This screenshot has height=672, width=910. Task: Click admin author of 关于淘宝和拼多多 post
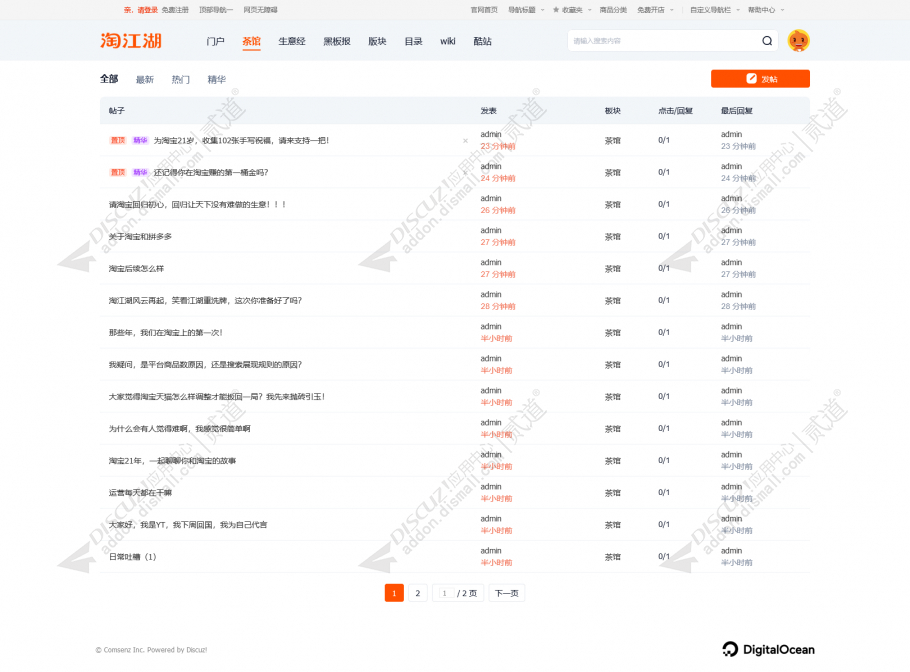pos(491,230)
